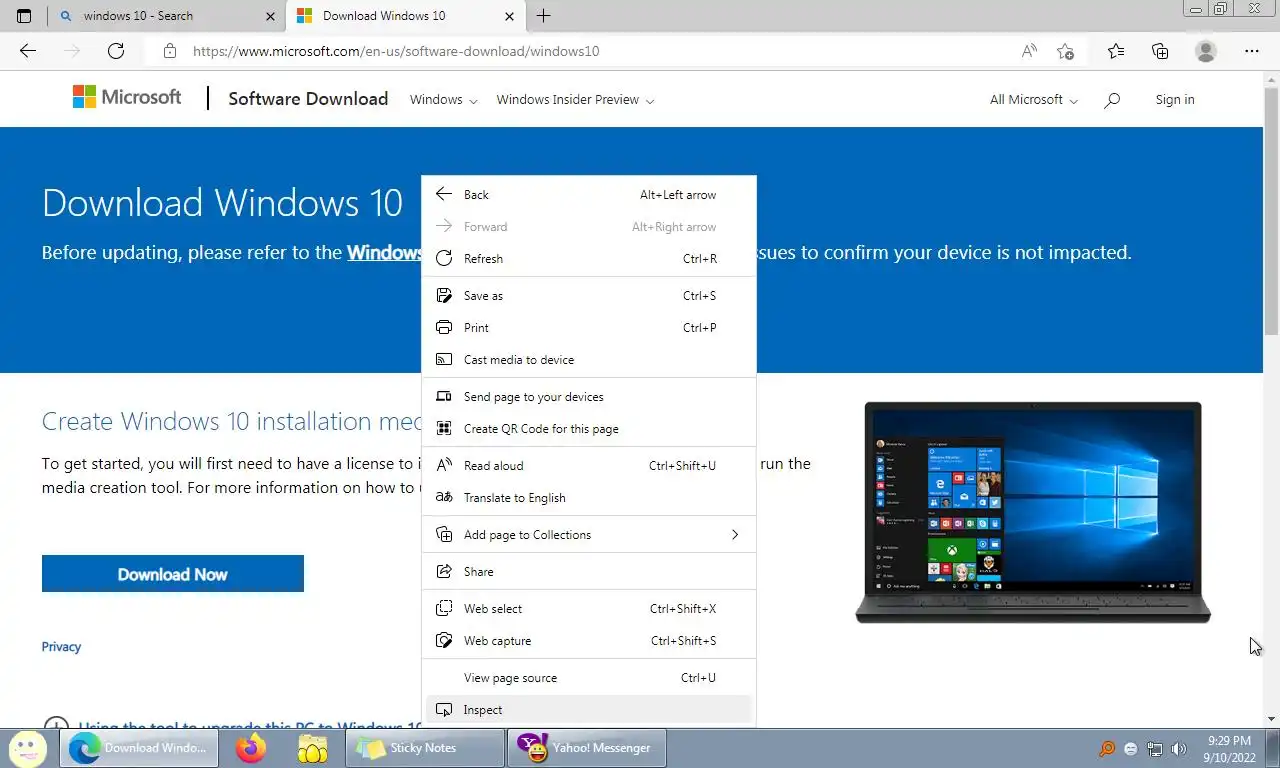Open the file explorer folder taskbar icon
The width and height of the screenshot is (1280, 768).
pyautogui.click(x=313, y=748)
